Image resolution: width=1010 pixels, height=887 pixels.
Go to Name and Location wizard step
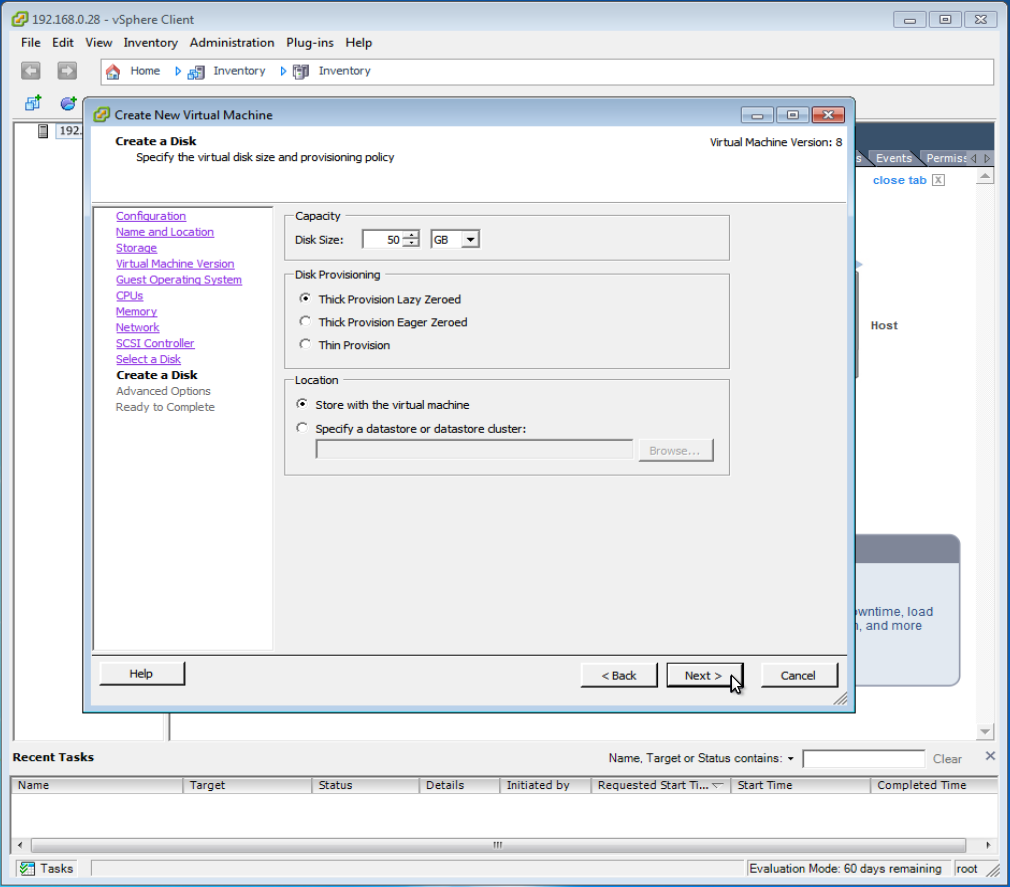(x=165, y=232)
